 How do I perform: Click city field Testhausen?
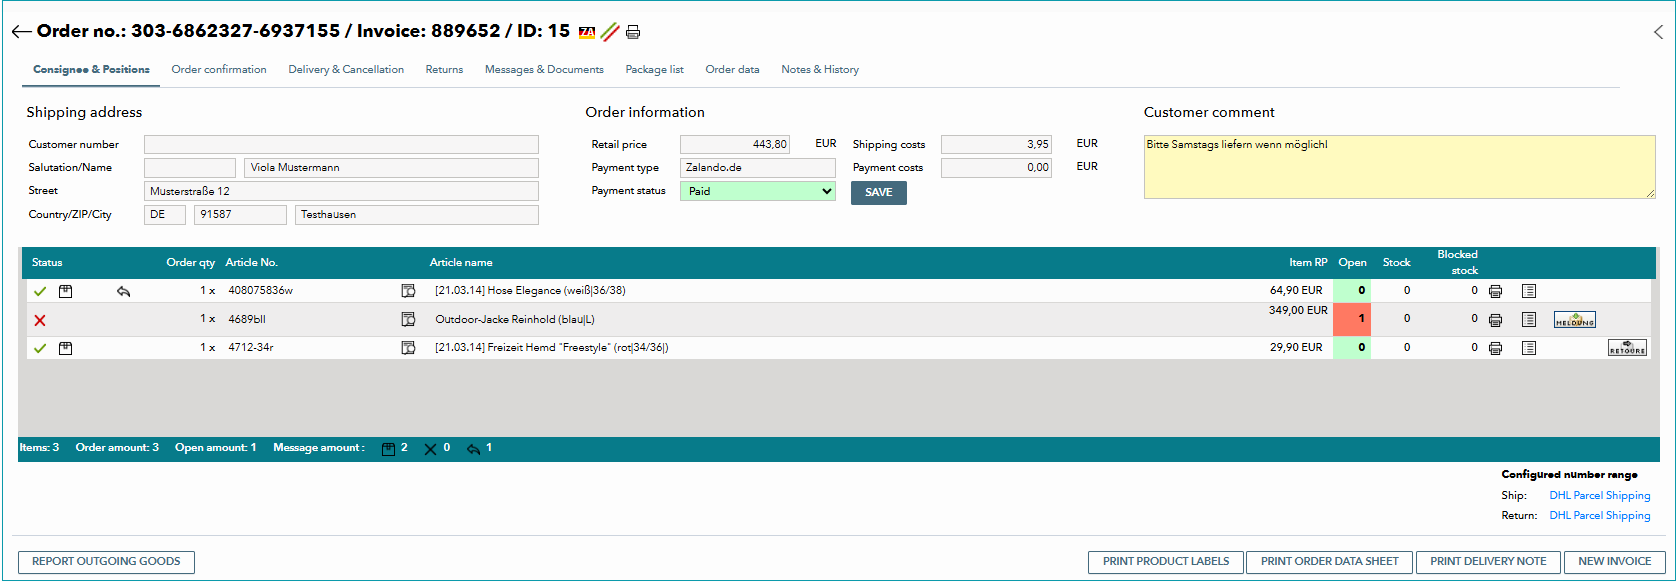(x=417, y=215)
